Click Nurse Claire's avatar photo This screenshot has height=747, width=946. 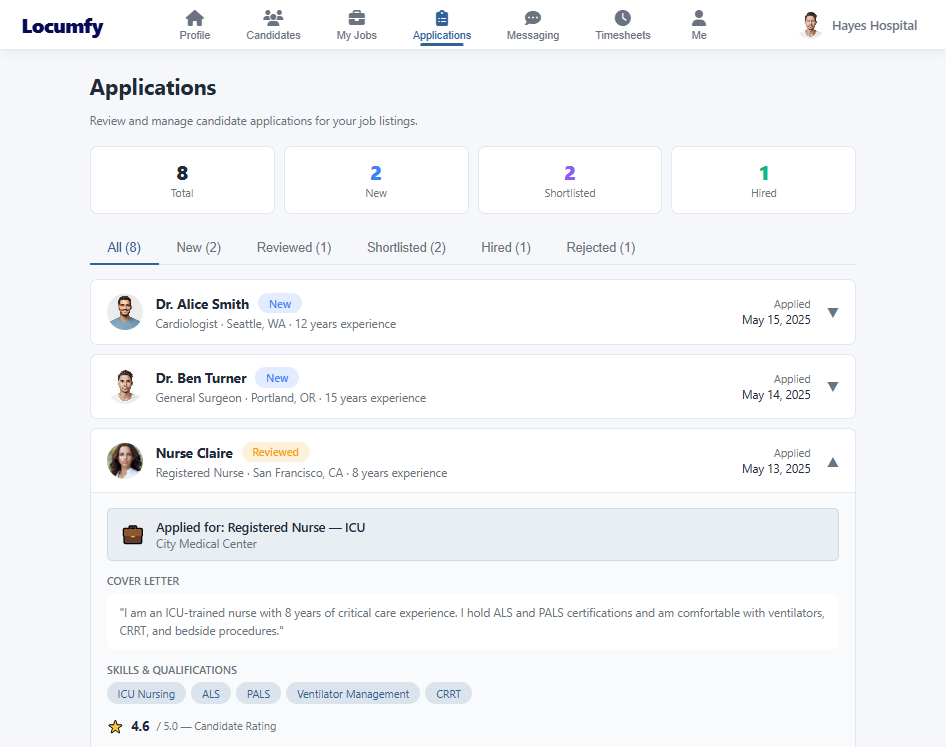[x=125, y=461]
